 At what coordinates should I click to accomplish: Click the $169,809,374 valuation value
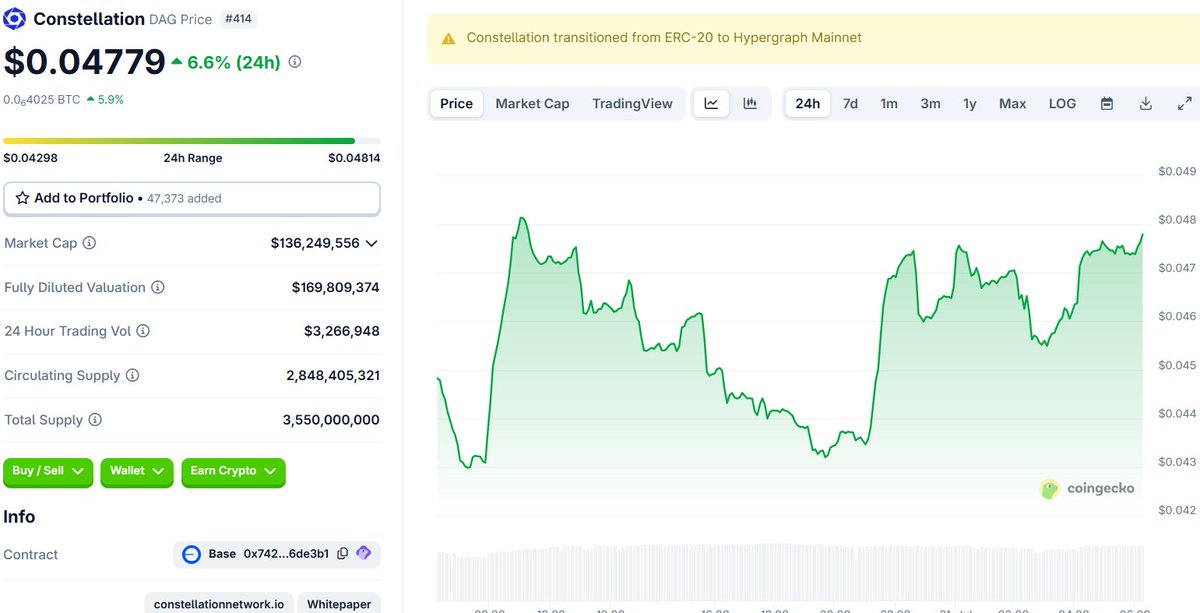coord(335,287)
